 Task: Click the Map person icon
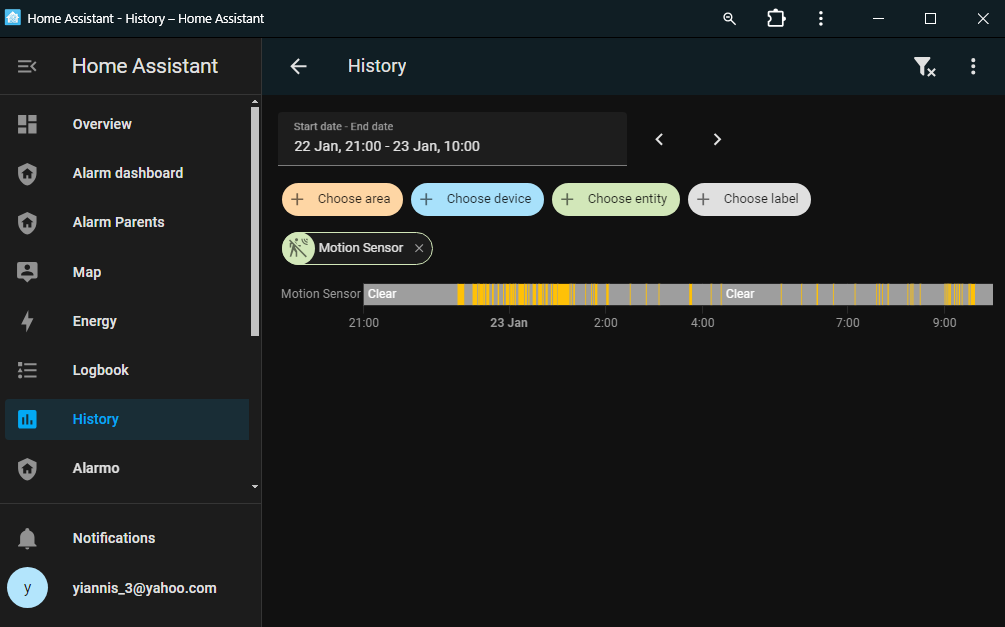[27, 272]
